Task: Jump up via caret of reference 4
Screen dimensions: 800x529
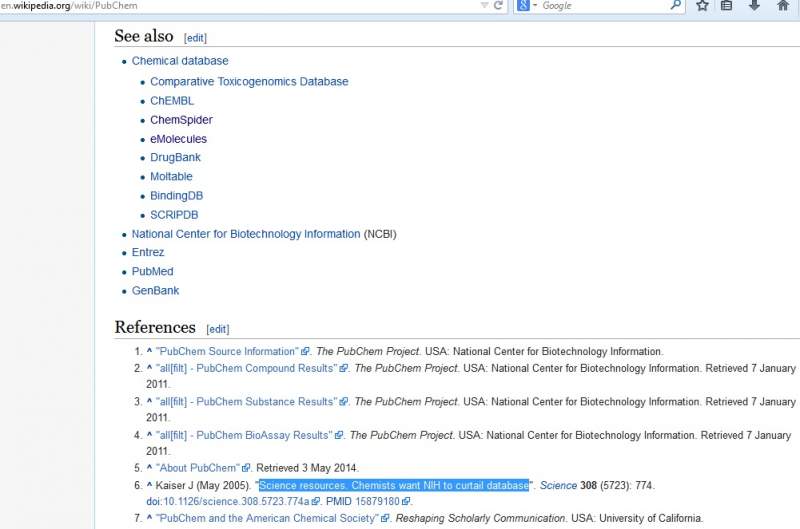Action: tap(149, 435)
